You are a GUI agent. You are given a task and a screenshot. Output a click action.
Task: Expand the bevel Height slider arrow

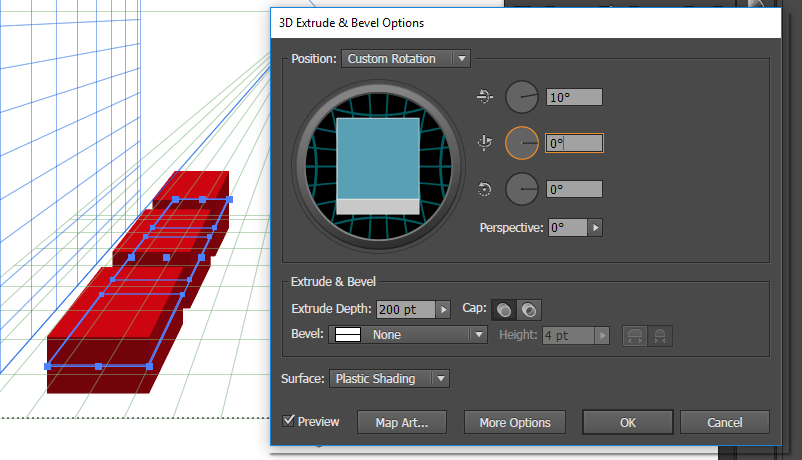pos(602,336)
